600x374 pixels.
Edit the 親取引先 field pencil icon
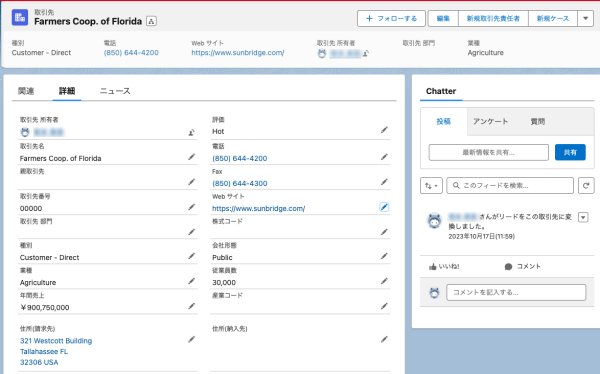click(192, 182)
